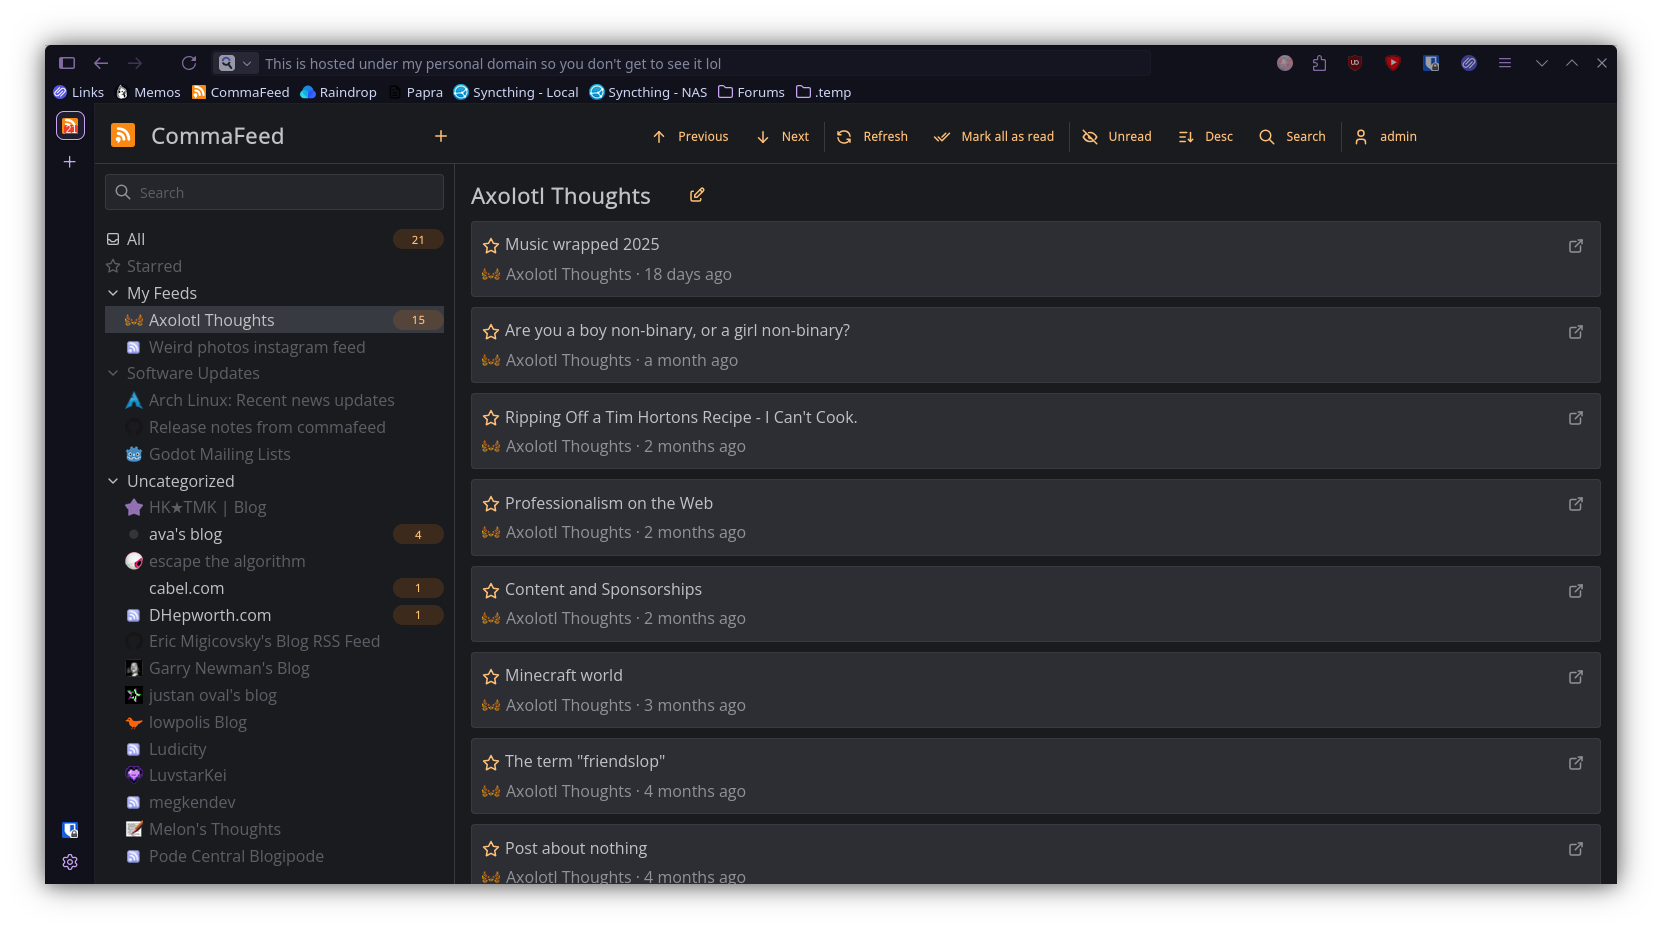
Task: Mark all articles as read
Action: coord(941,137)
